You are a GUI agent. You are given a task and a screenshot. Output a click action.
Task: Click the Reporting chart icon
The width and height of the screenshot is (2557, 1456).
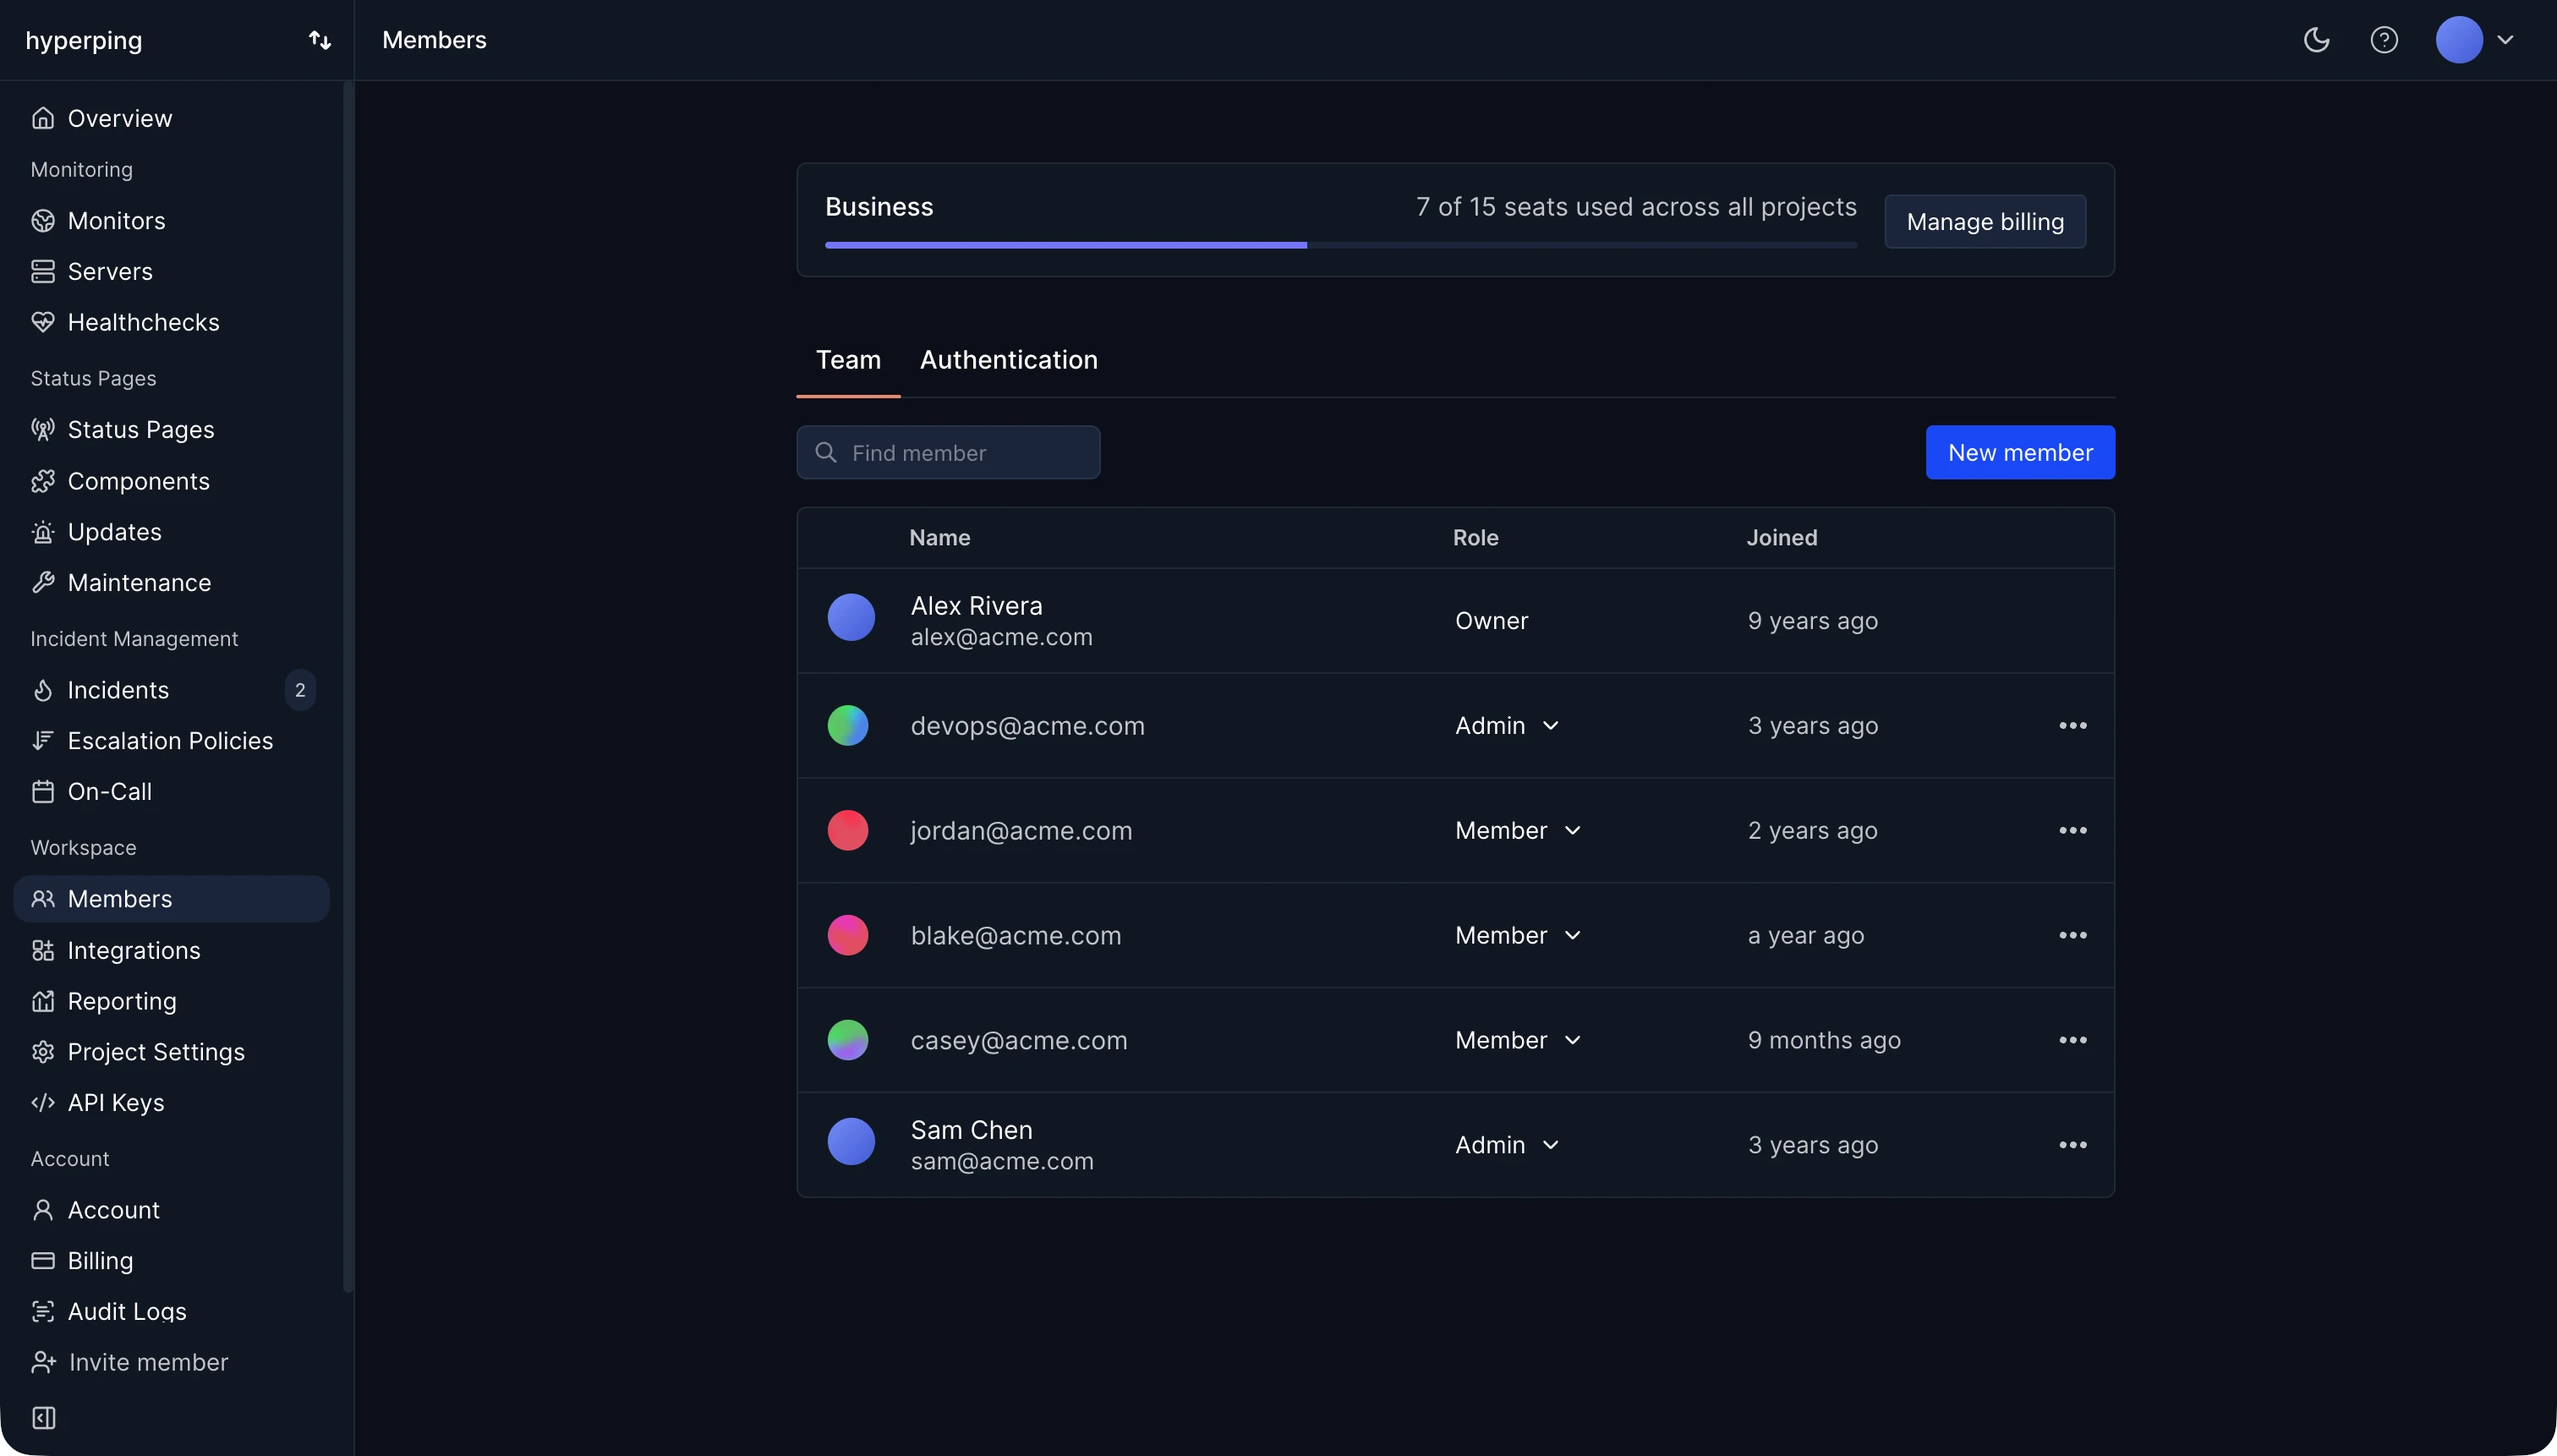click(x=43, y=1001)
